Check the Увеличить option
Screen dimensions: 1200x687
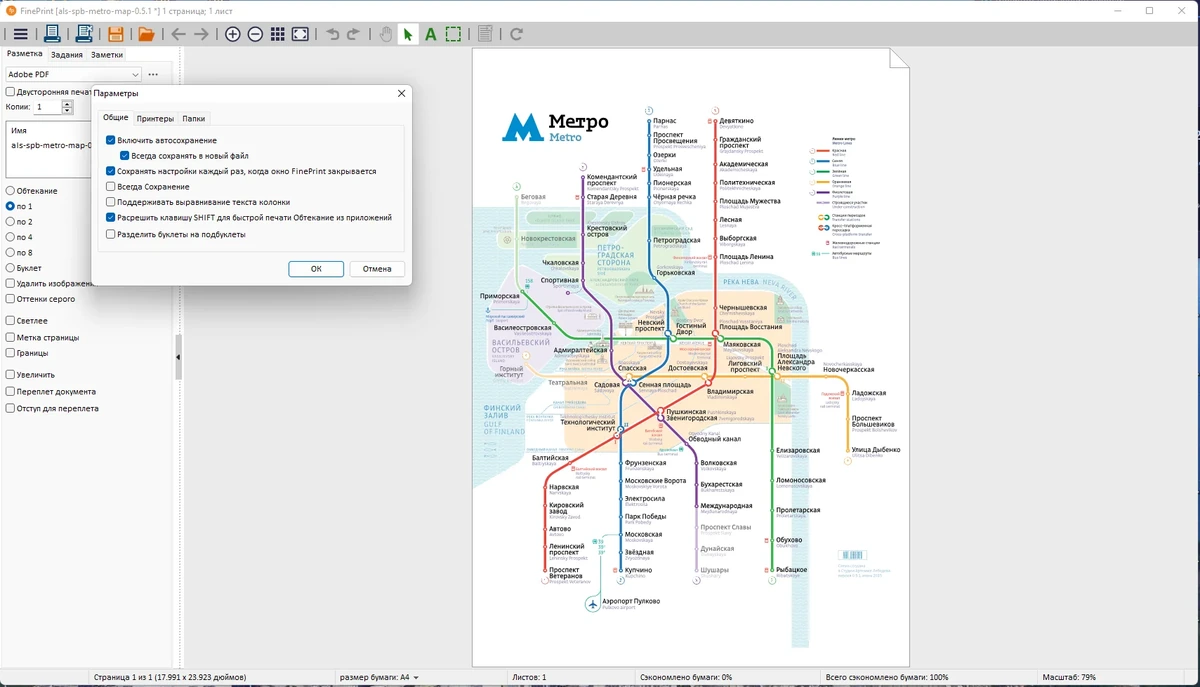(10, 375)
